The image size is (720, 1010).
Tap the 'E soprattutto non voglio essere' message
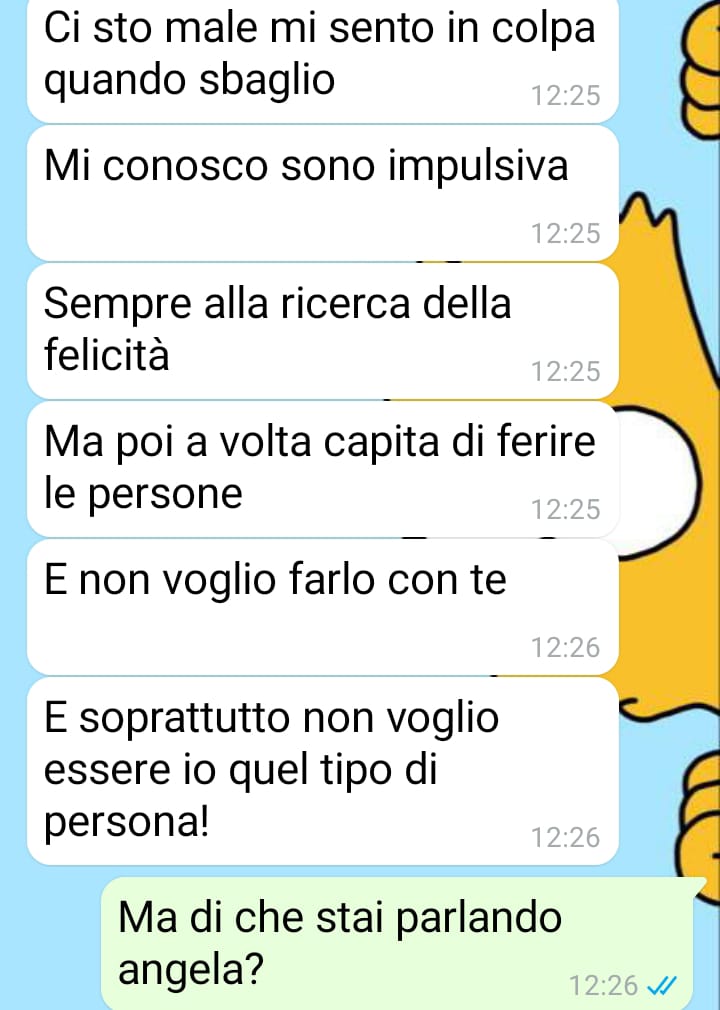tap(323, 771)
